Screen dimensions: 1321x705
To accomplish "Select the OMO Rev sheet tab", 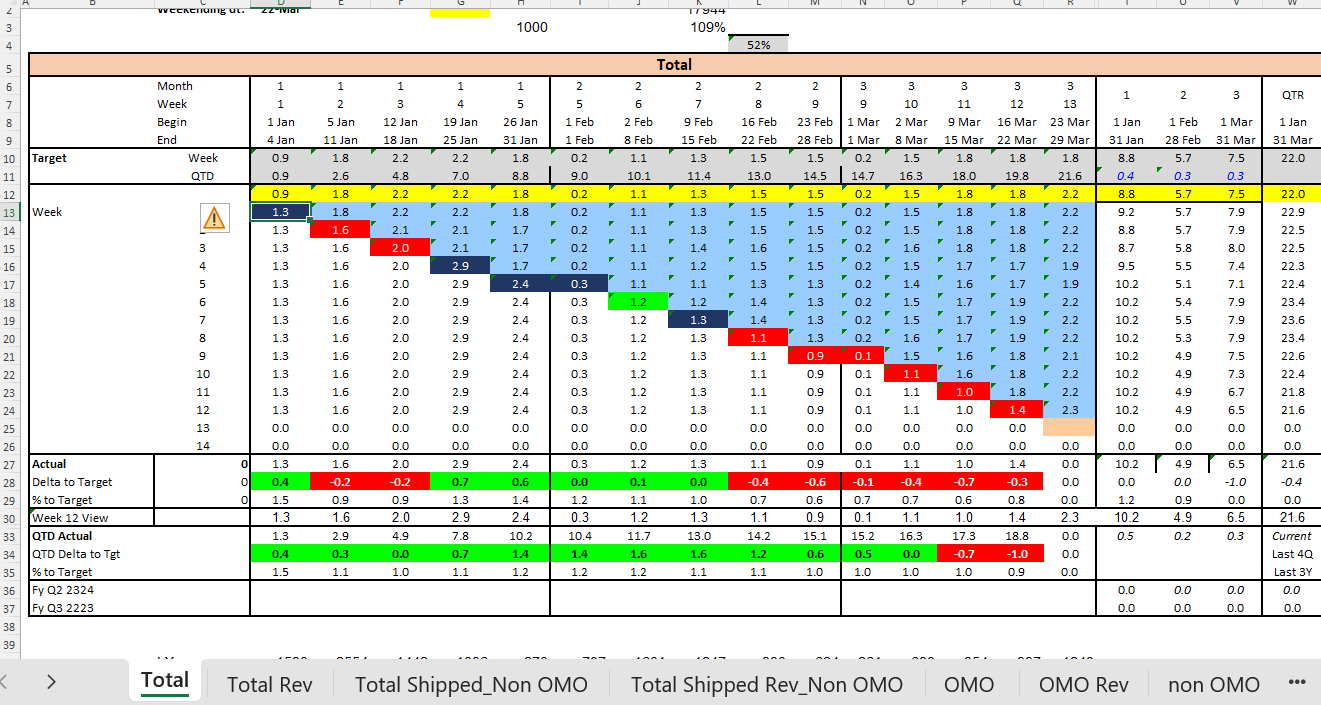I will point(1083,684).
